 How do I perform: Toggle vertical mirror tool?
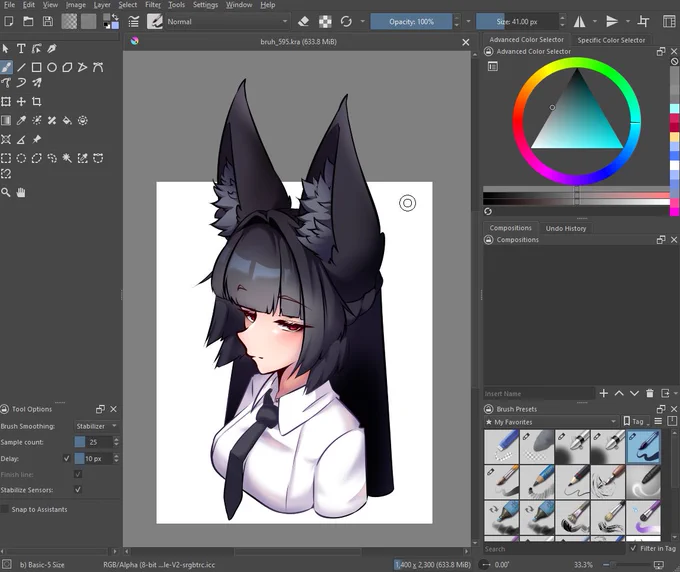[612, 21]
